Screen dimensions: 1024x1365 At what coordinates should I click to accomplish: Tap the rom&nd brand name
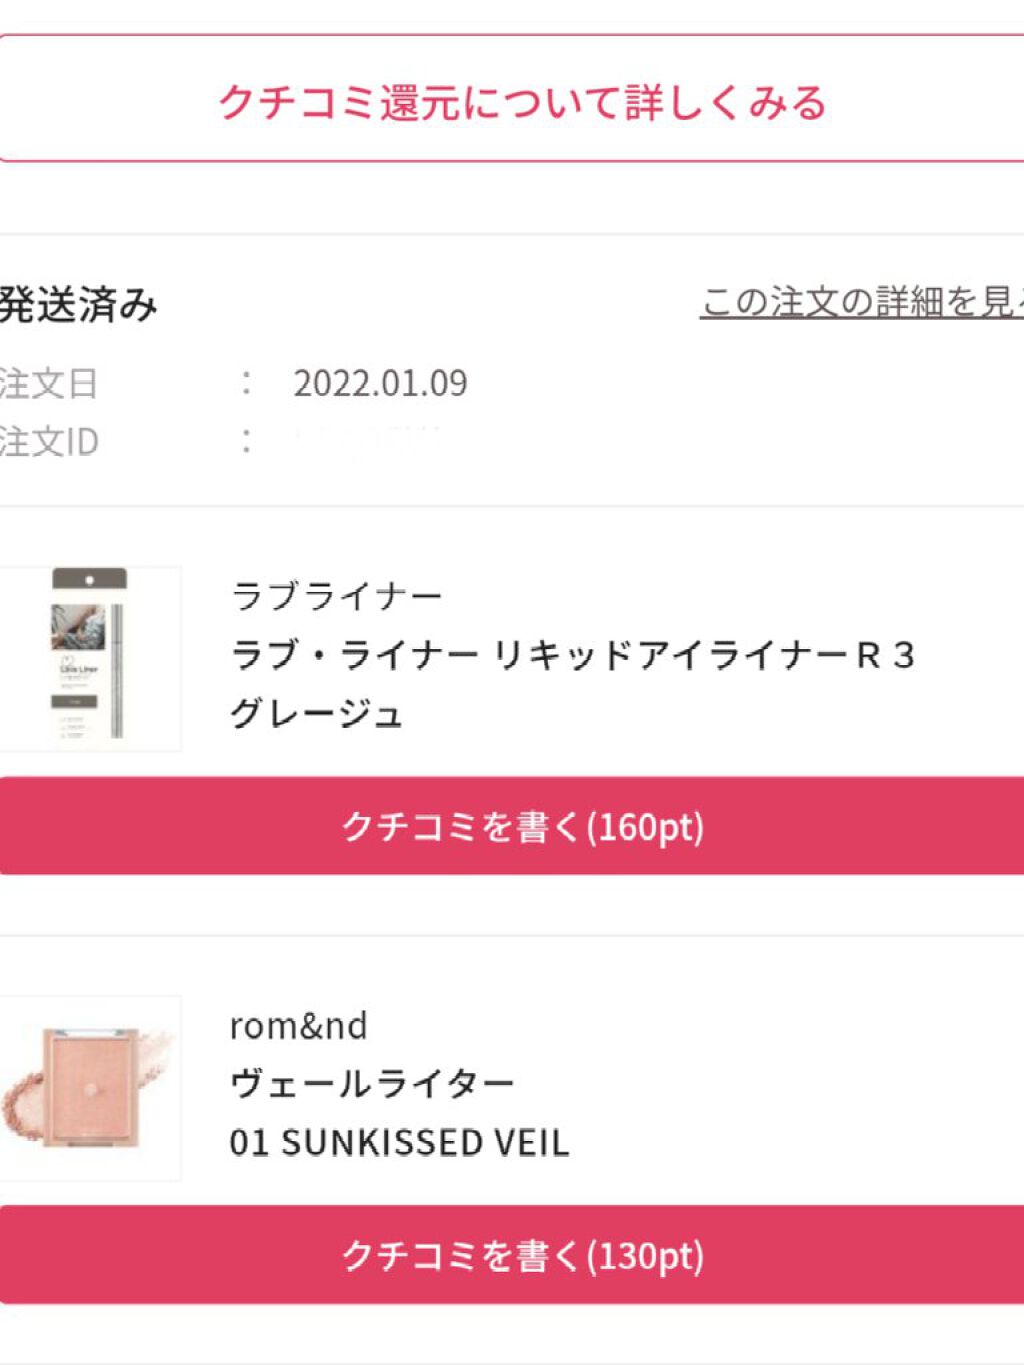coord(298,1026)
